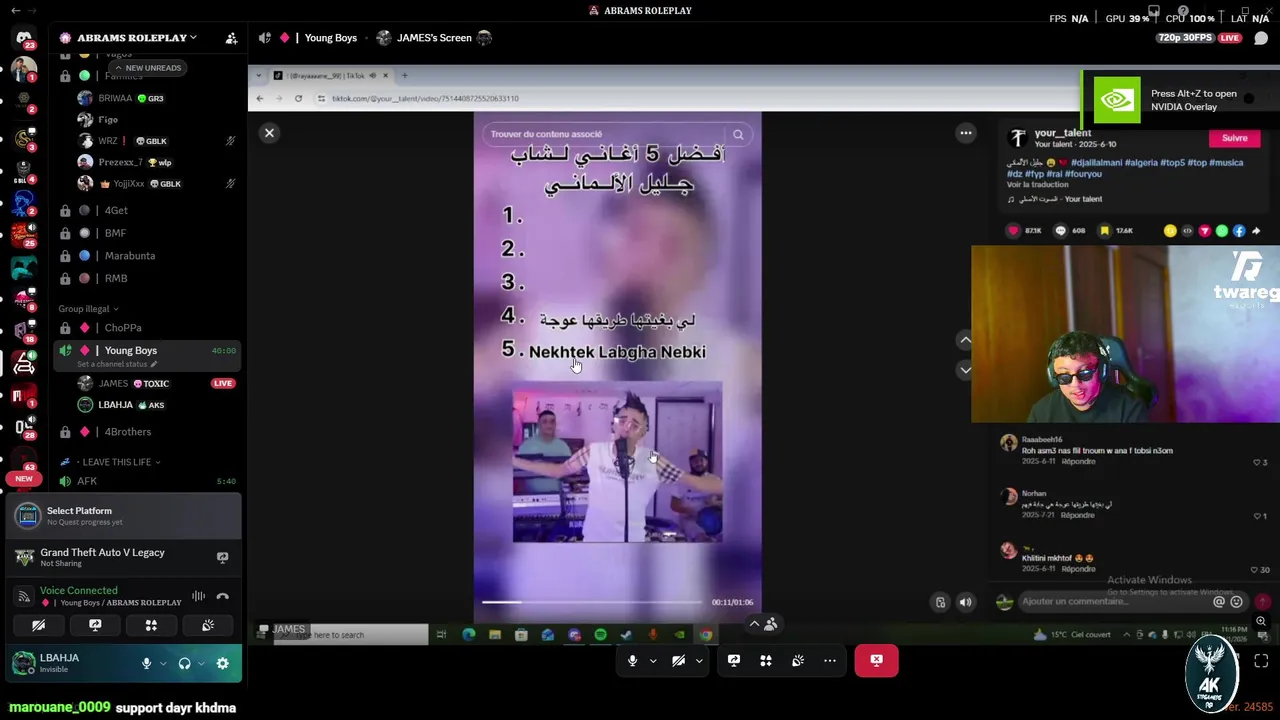The height and width of the screenshot is (720, 1280).
Task: Open voice connection details signal icon
Action: pos(24,596)
